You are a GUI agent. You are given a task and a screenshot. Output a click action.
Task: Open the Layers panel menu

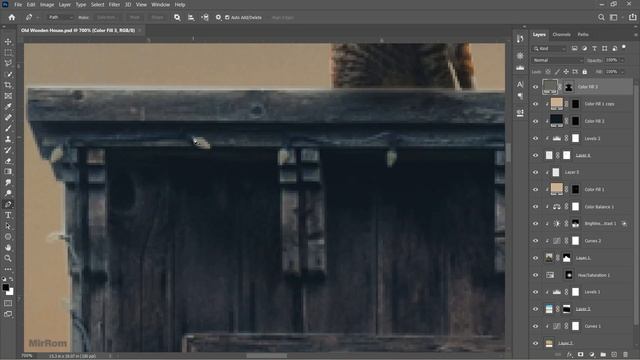636,35
